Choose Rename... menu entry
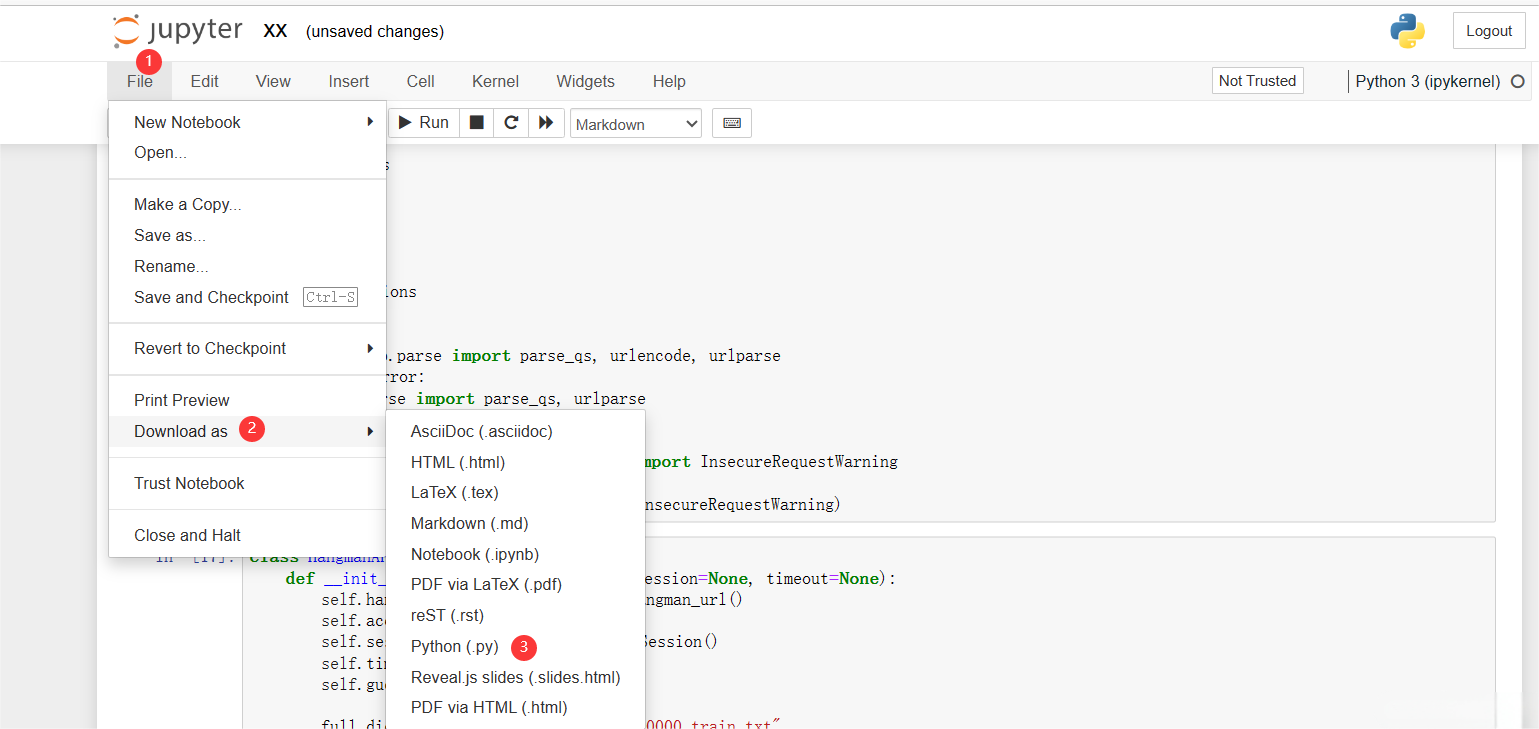This screenshot has height=729, width=1539. pyautogui.click(x=247, y=266)
